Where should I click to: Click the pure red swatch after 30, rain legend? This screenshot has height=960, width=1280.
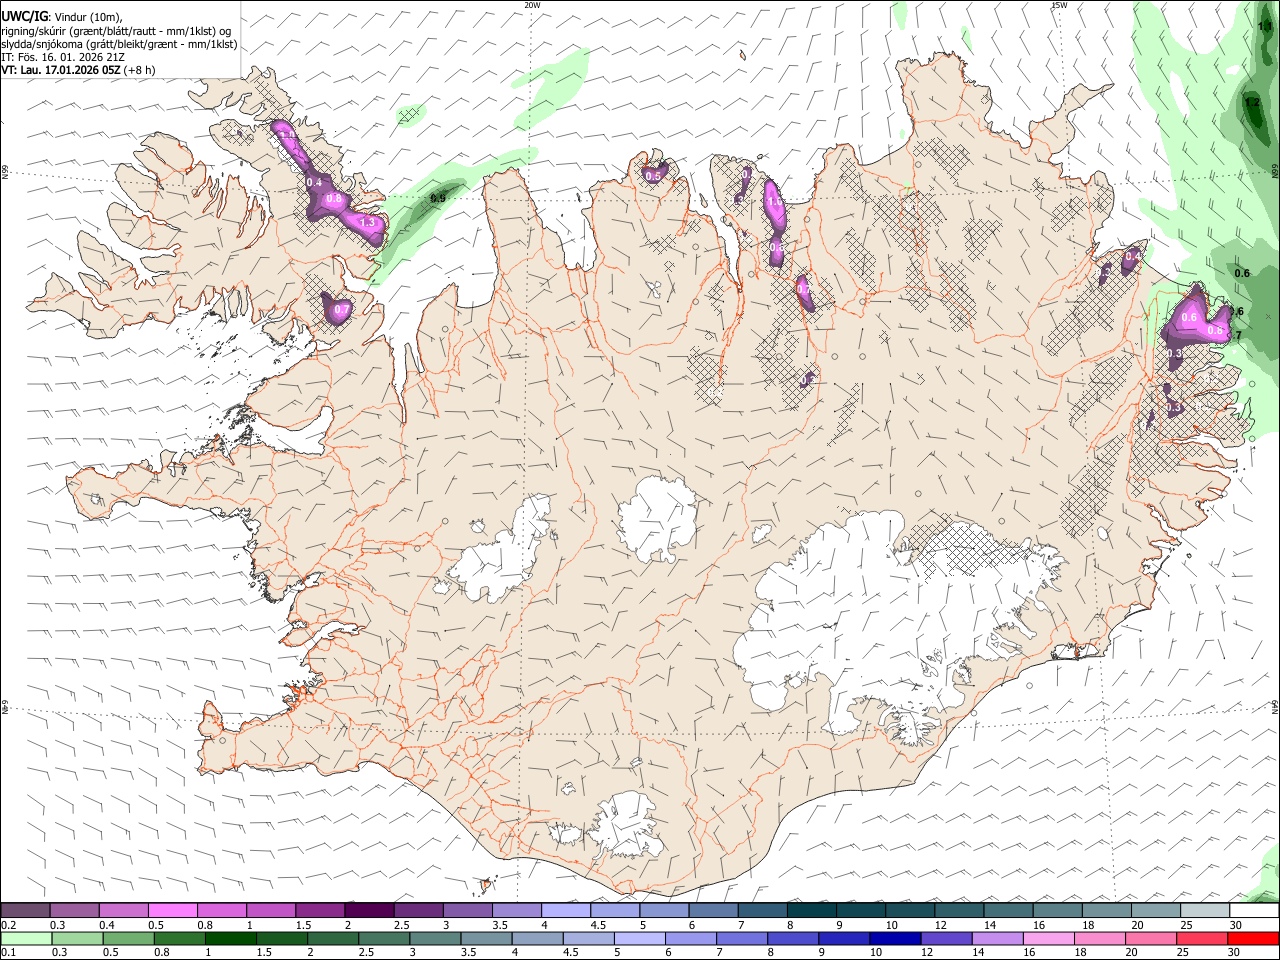(x=1254, y=939)
